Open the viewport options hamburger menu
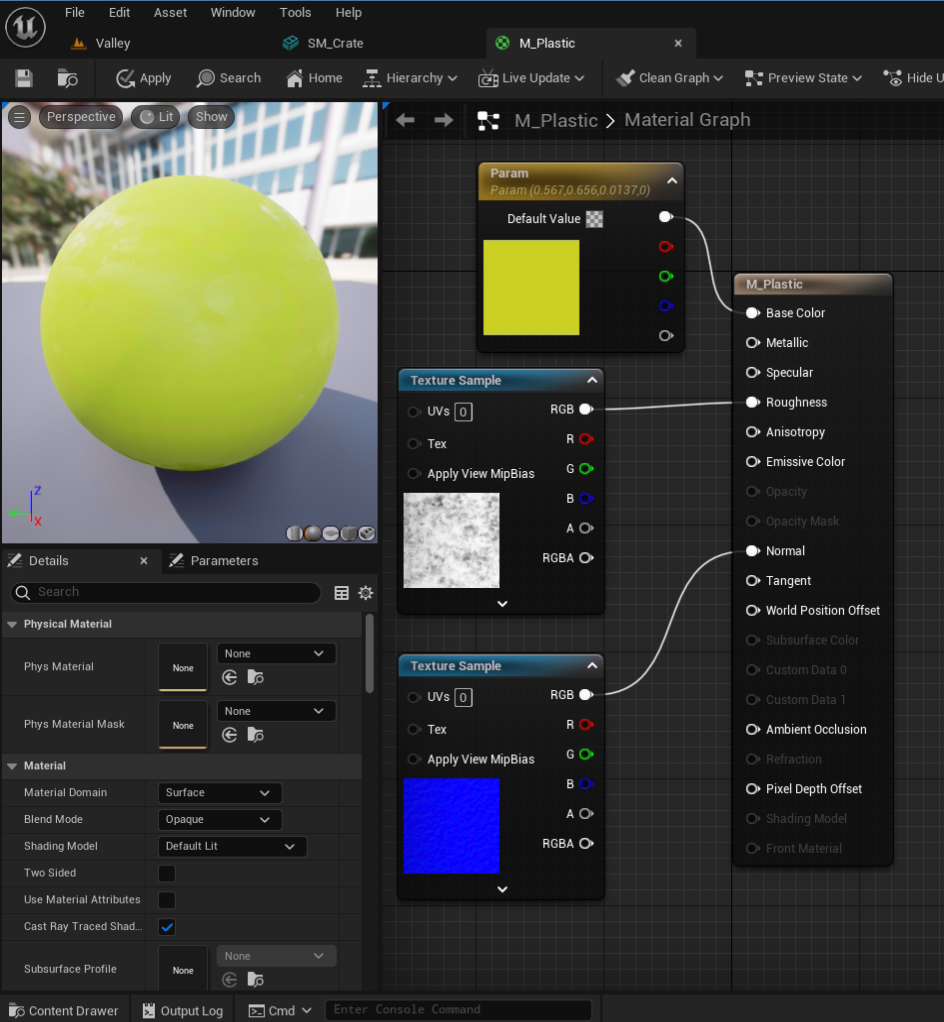 coord(18,116)
